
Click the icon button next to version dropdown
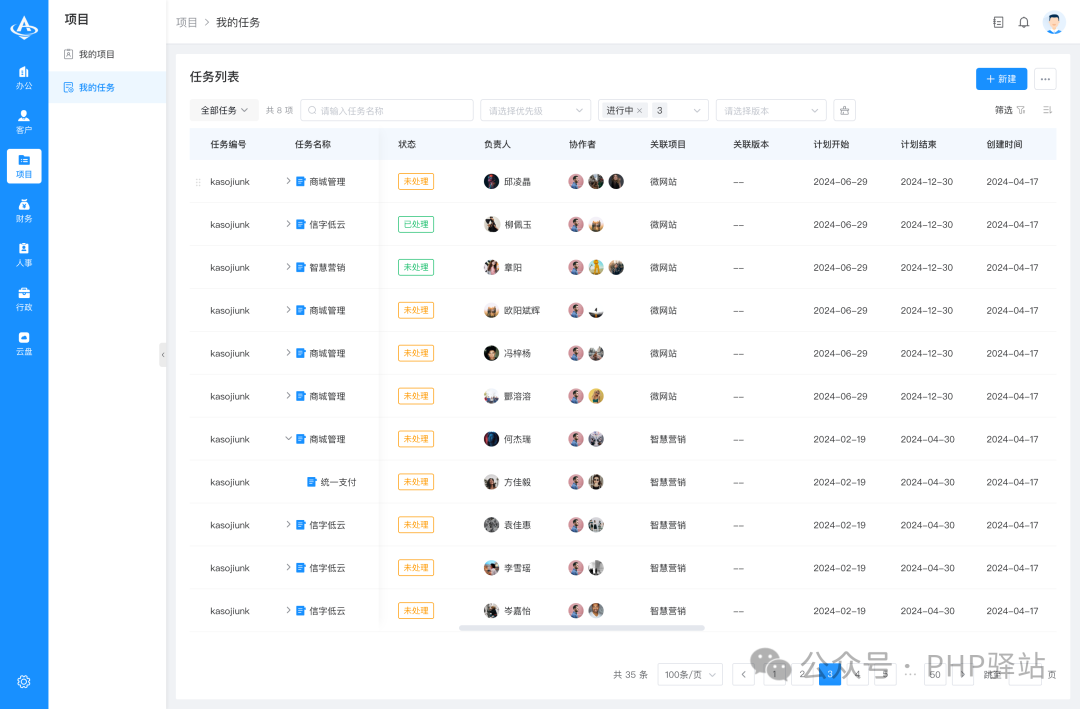(844, 110)
